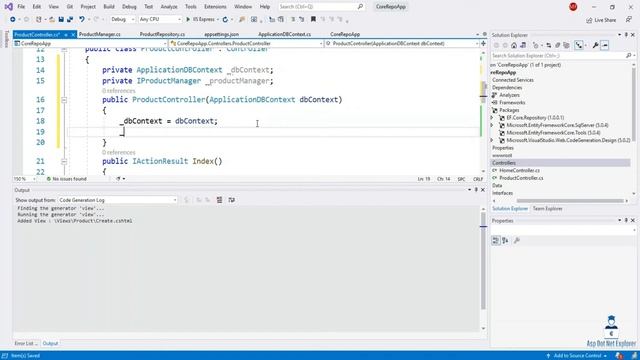Image resolution: width=640 pixels, height=360 pixels.
Task: Click the Refresh browser toolbar icon
Action: 225,19
